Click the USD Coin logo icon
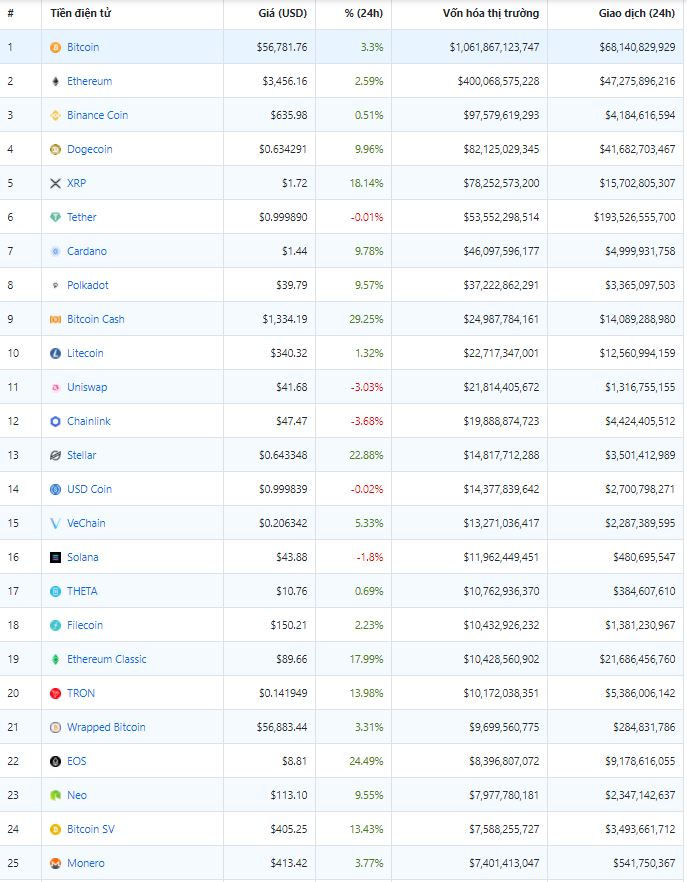Screen dimensions: 687x882 tap(55, 489)
